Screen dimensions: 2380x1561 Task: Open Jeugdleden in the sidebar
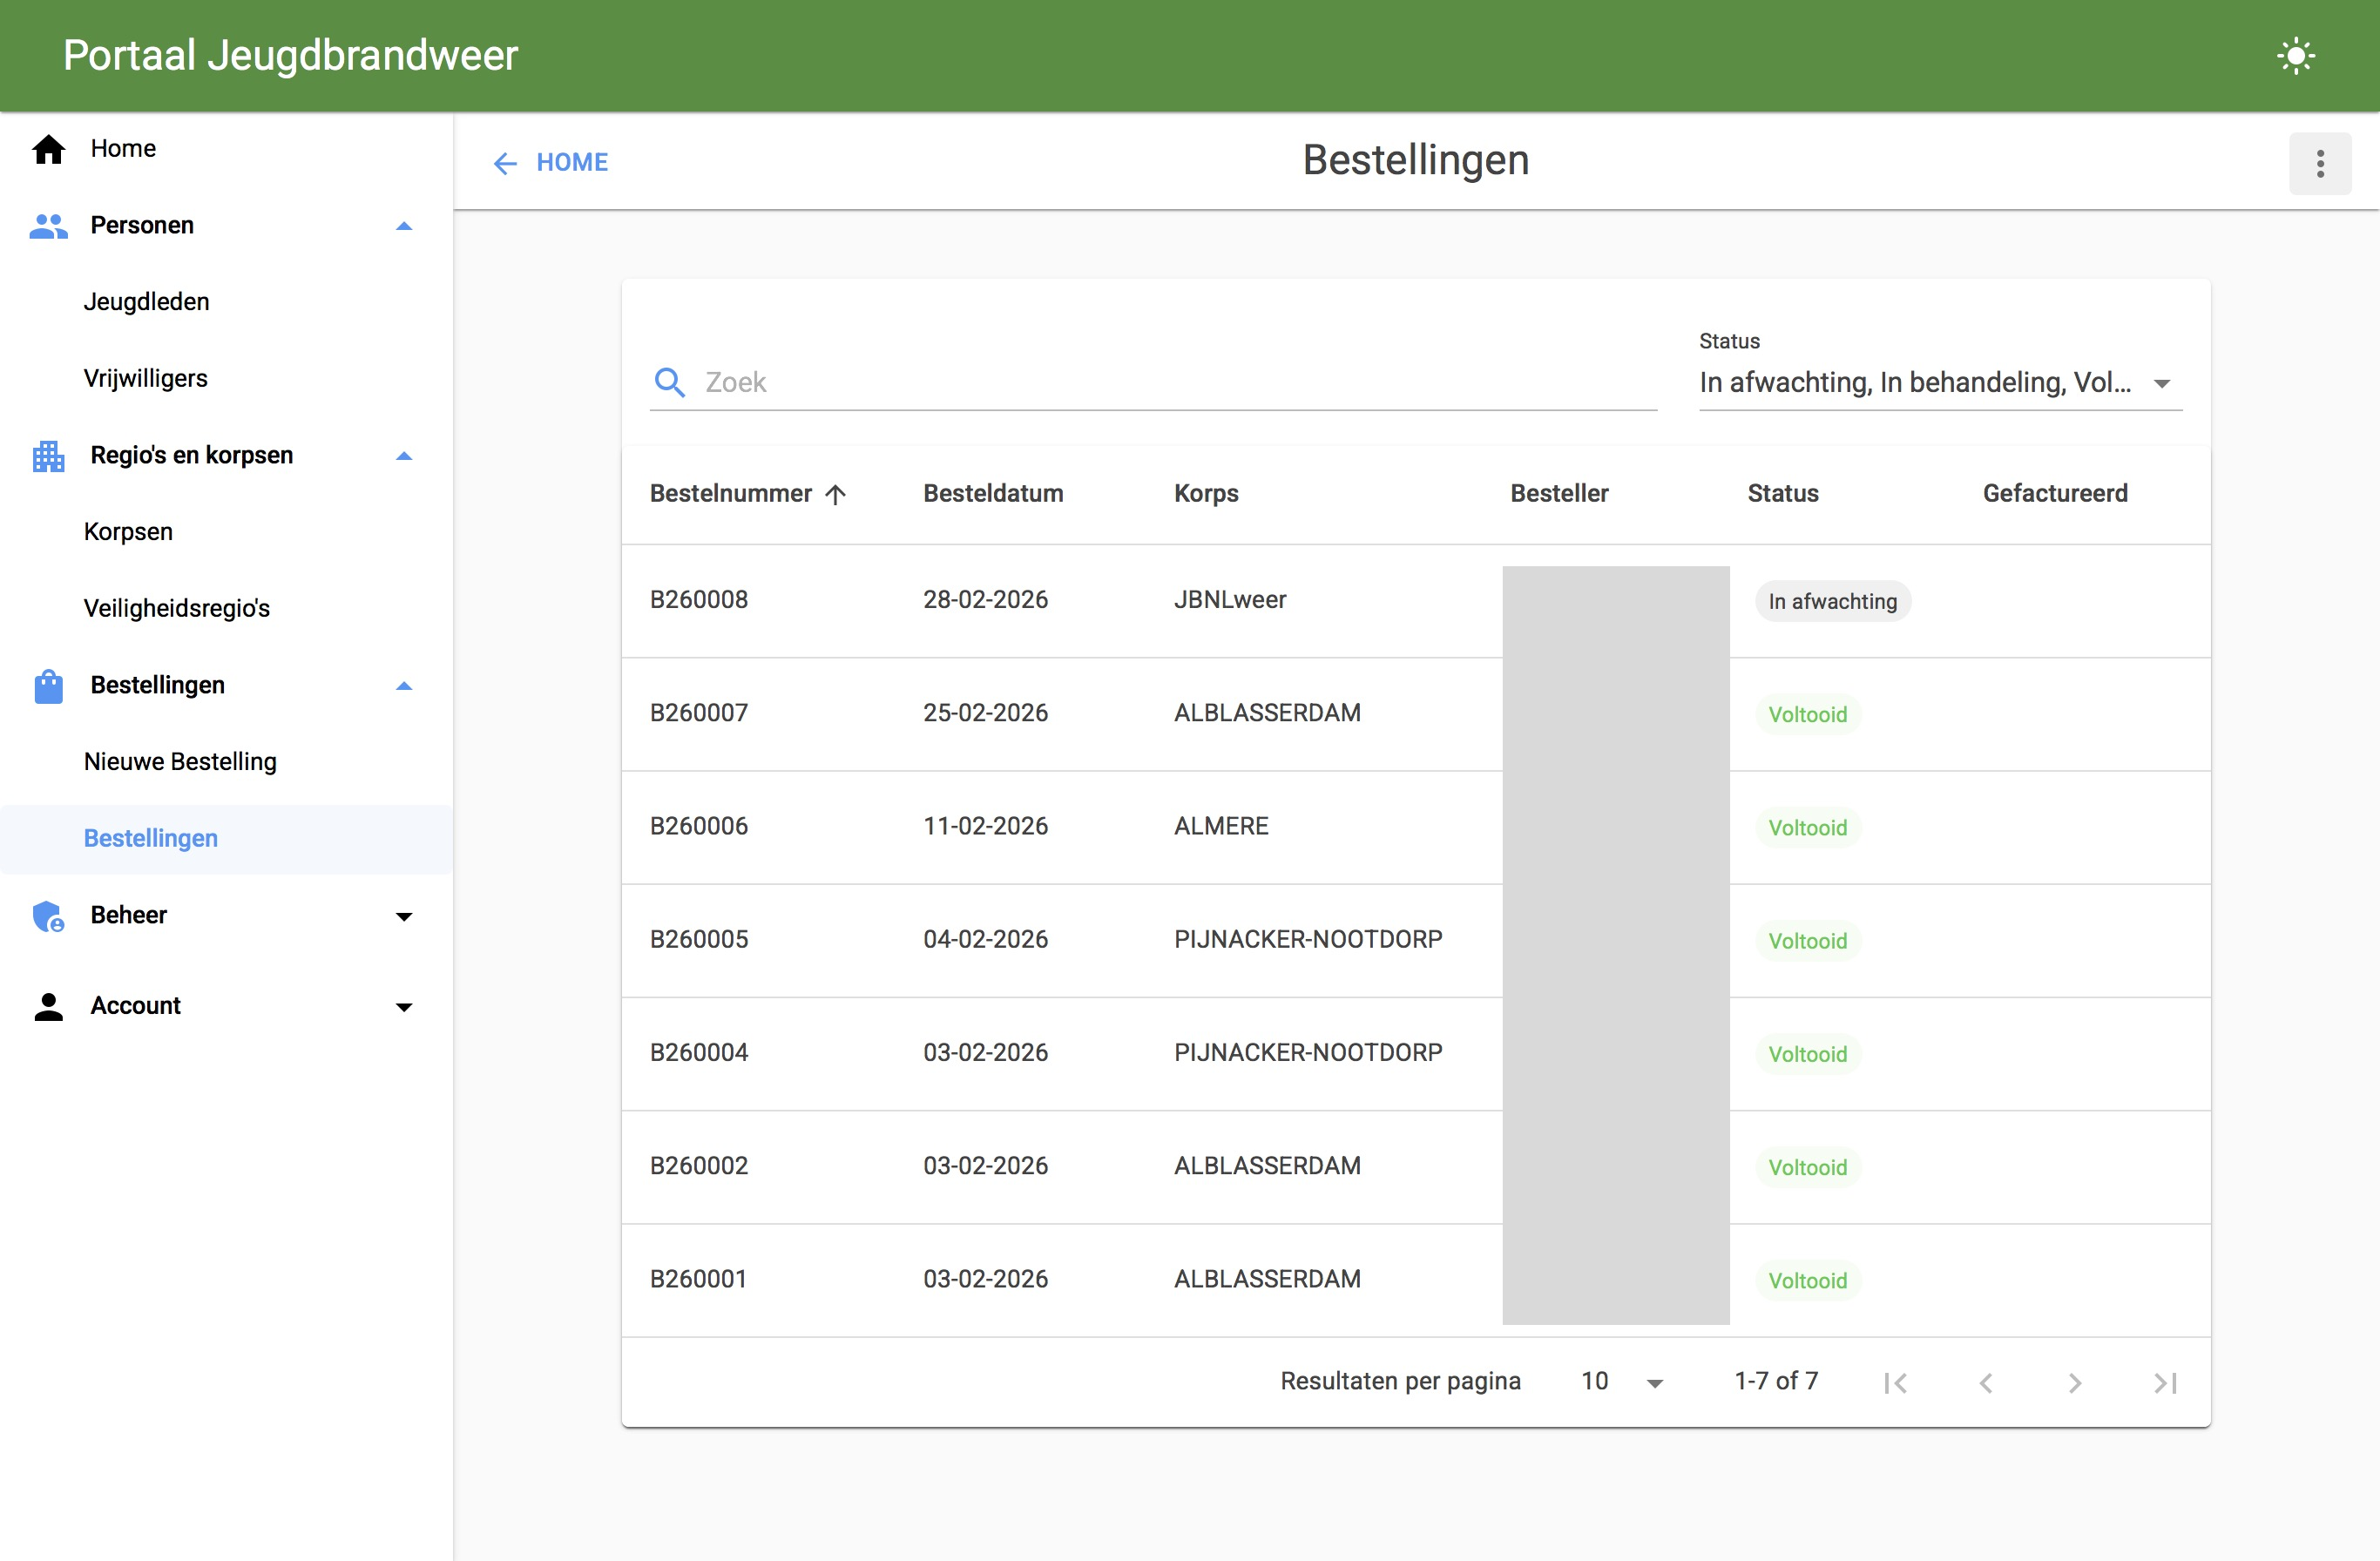point(147,302)
